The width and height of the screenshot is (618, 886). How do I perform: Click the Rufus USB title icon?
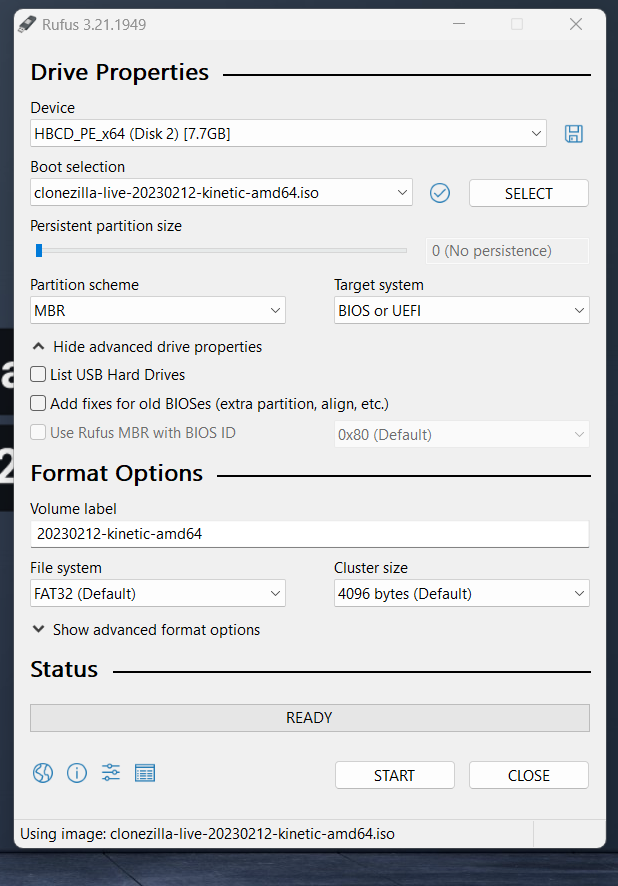click(27, 24)
